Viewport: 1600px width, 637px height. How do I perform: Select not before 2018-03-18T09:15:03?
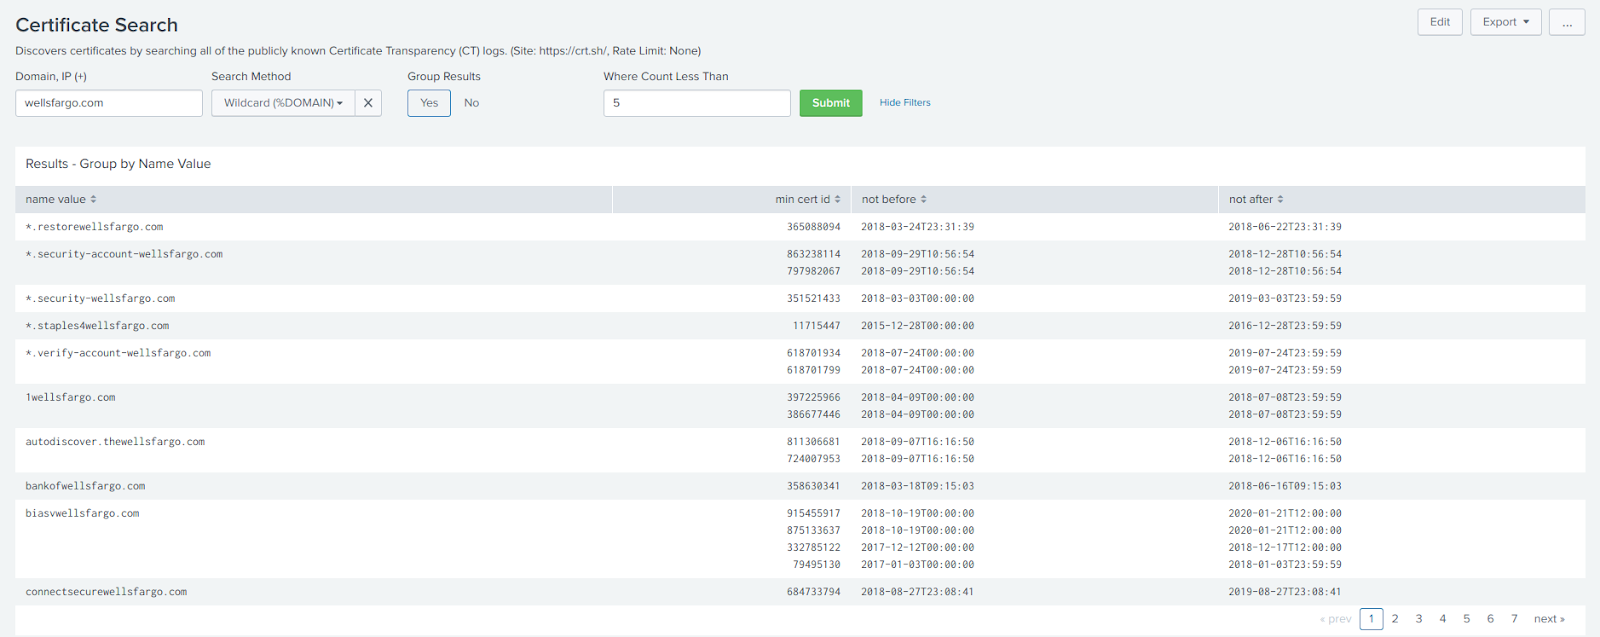(918, 486)
